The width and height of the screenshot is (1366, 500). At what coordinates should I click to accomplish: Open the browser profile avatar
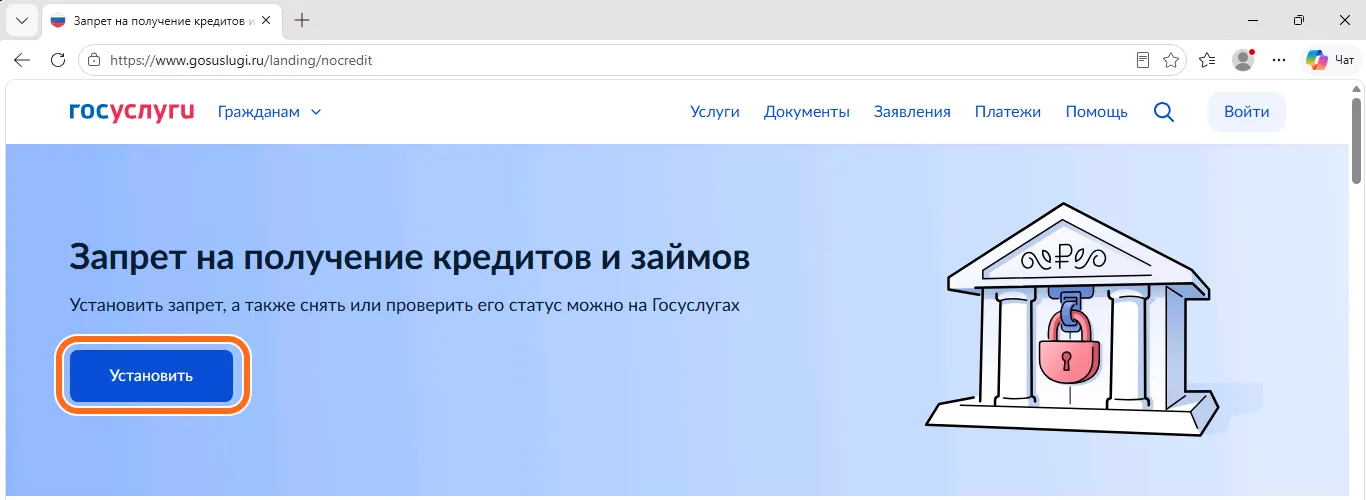pos(1243,60)
